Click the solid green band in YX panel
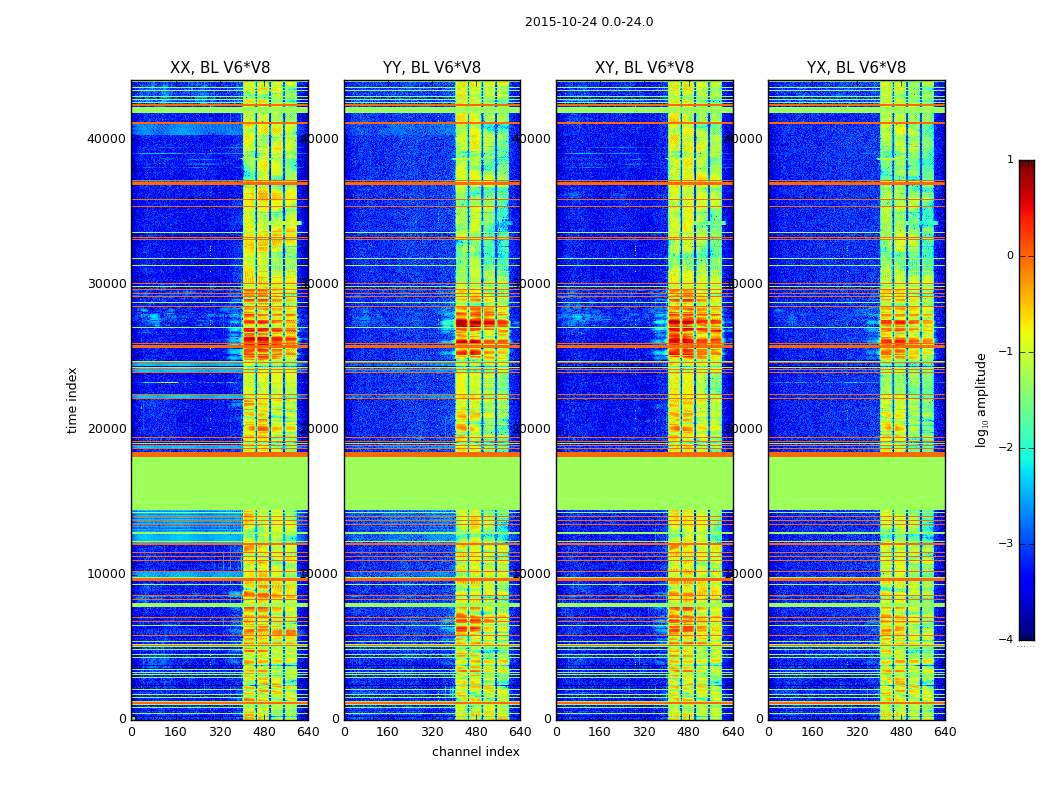The width and height of the screenshot is (1050, 800). (x=856, y=482)
